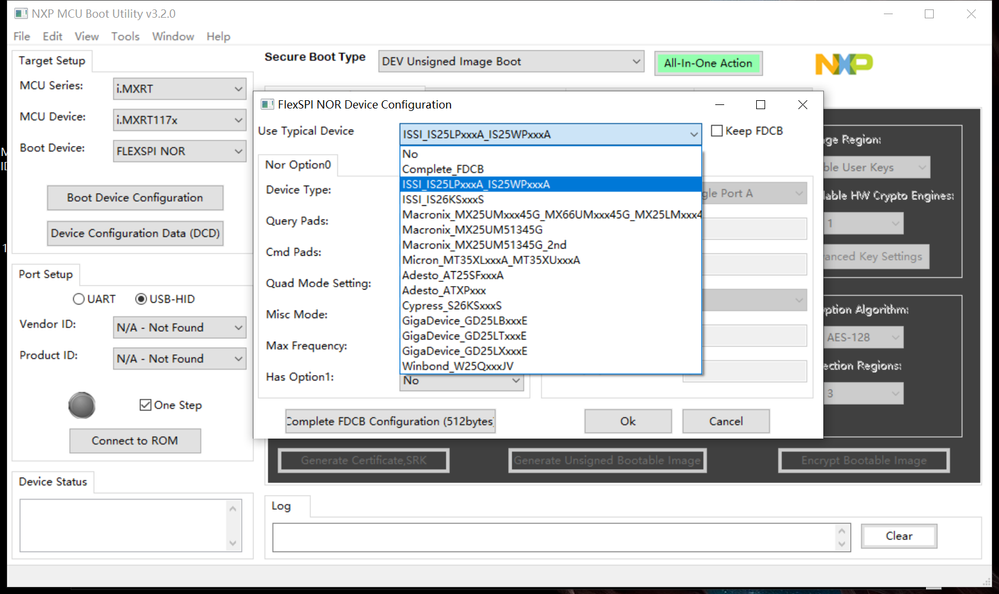Expand the Vendor ID dropdown
The height and width of the screenshot is (594, 999).
tap(179, 328)
